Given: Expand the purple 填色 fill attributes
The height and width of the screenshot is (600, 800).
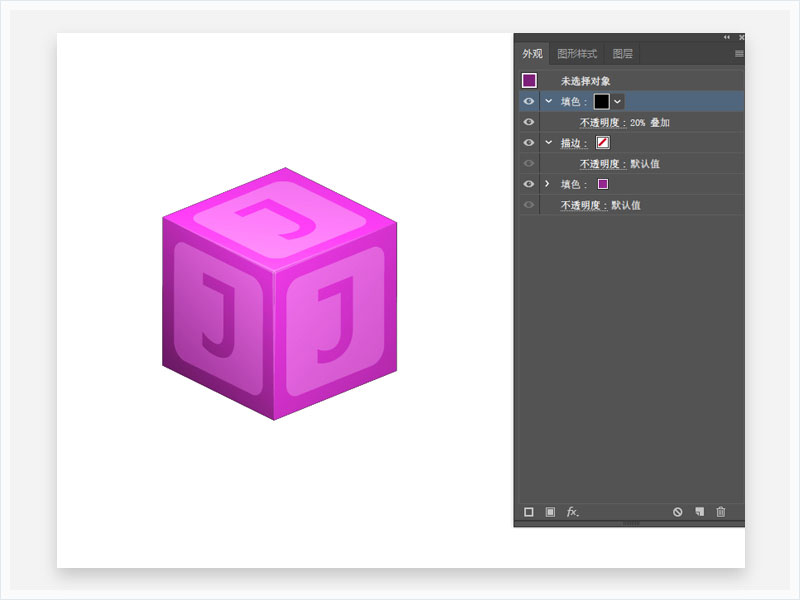Looking at the screenshot, I should pos(547,184).
